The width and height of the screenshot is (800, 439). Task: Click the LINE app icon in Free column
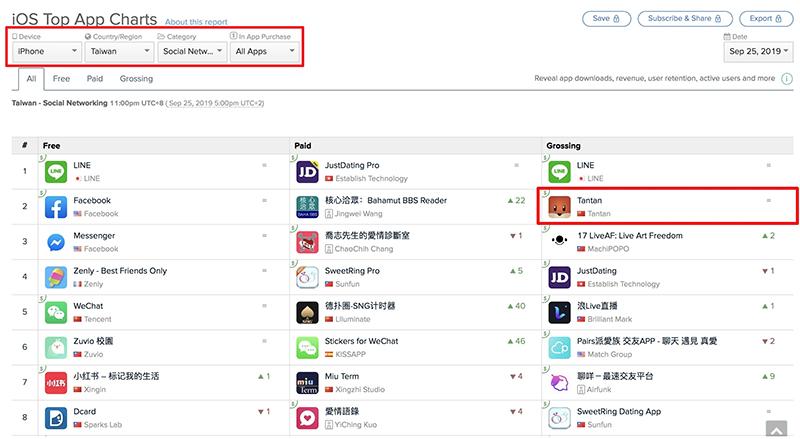[55, 172]
